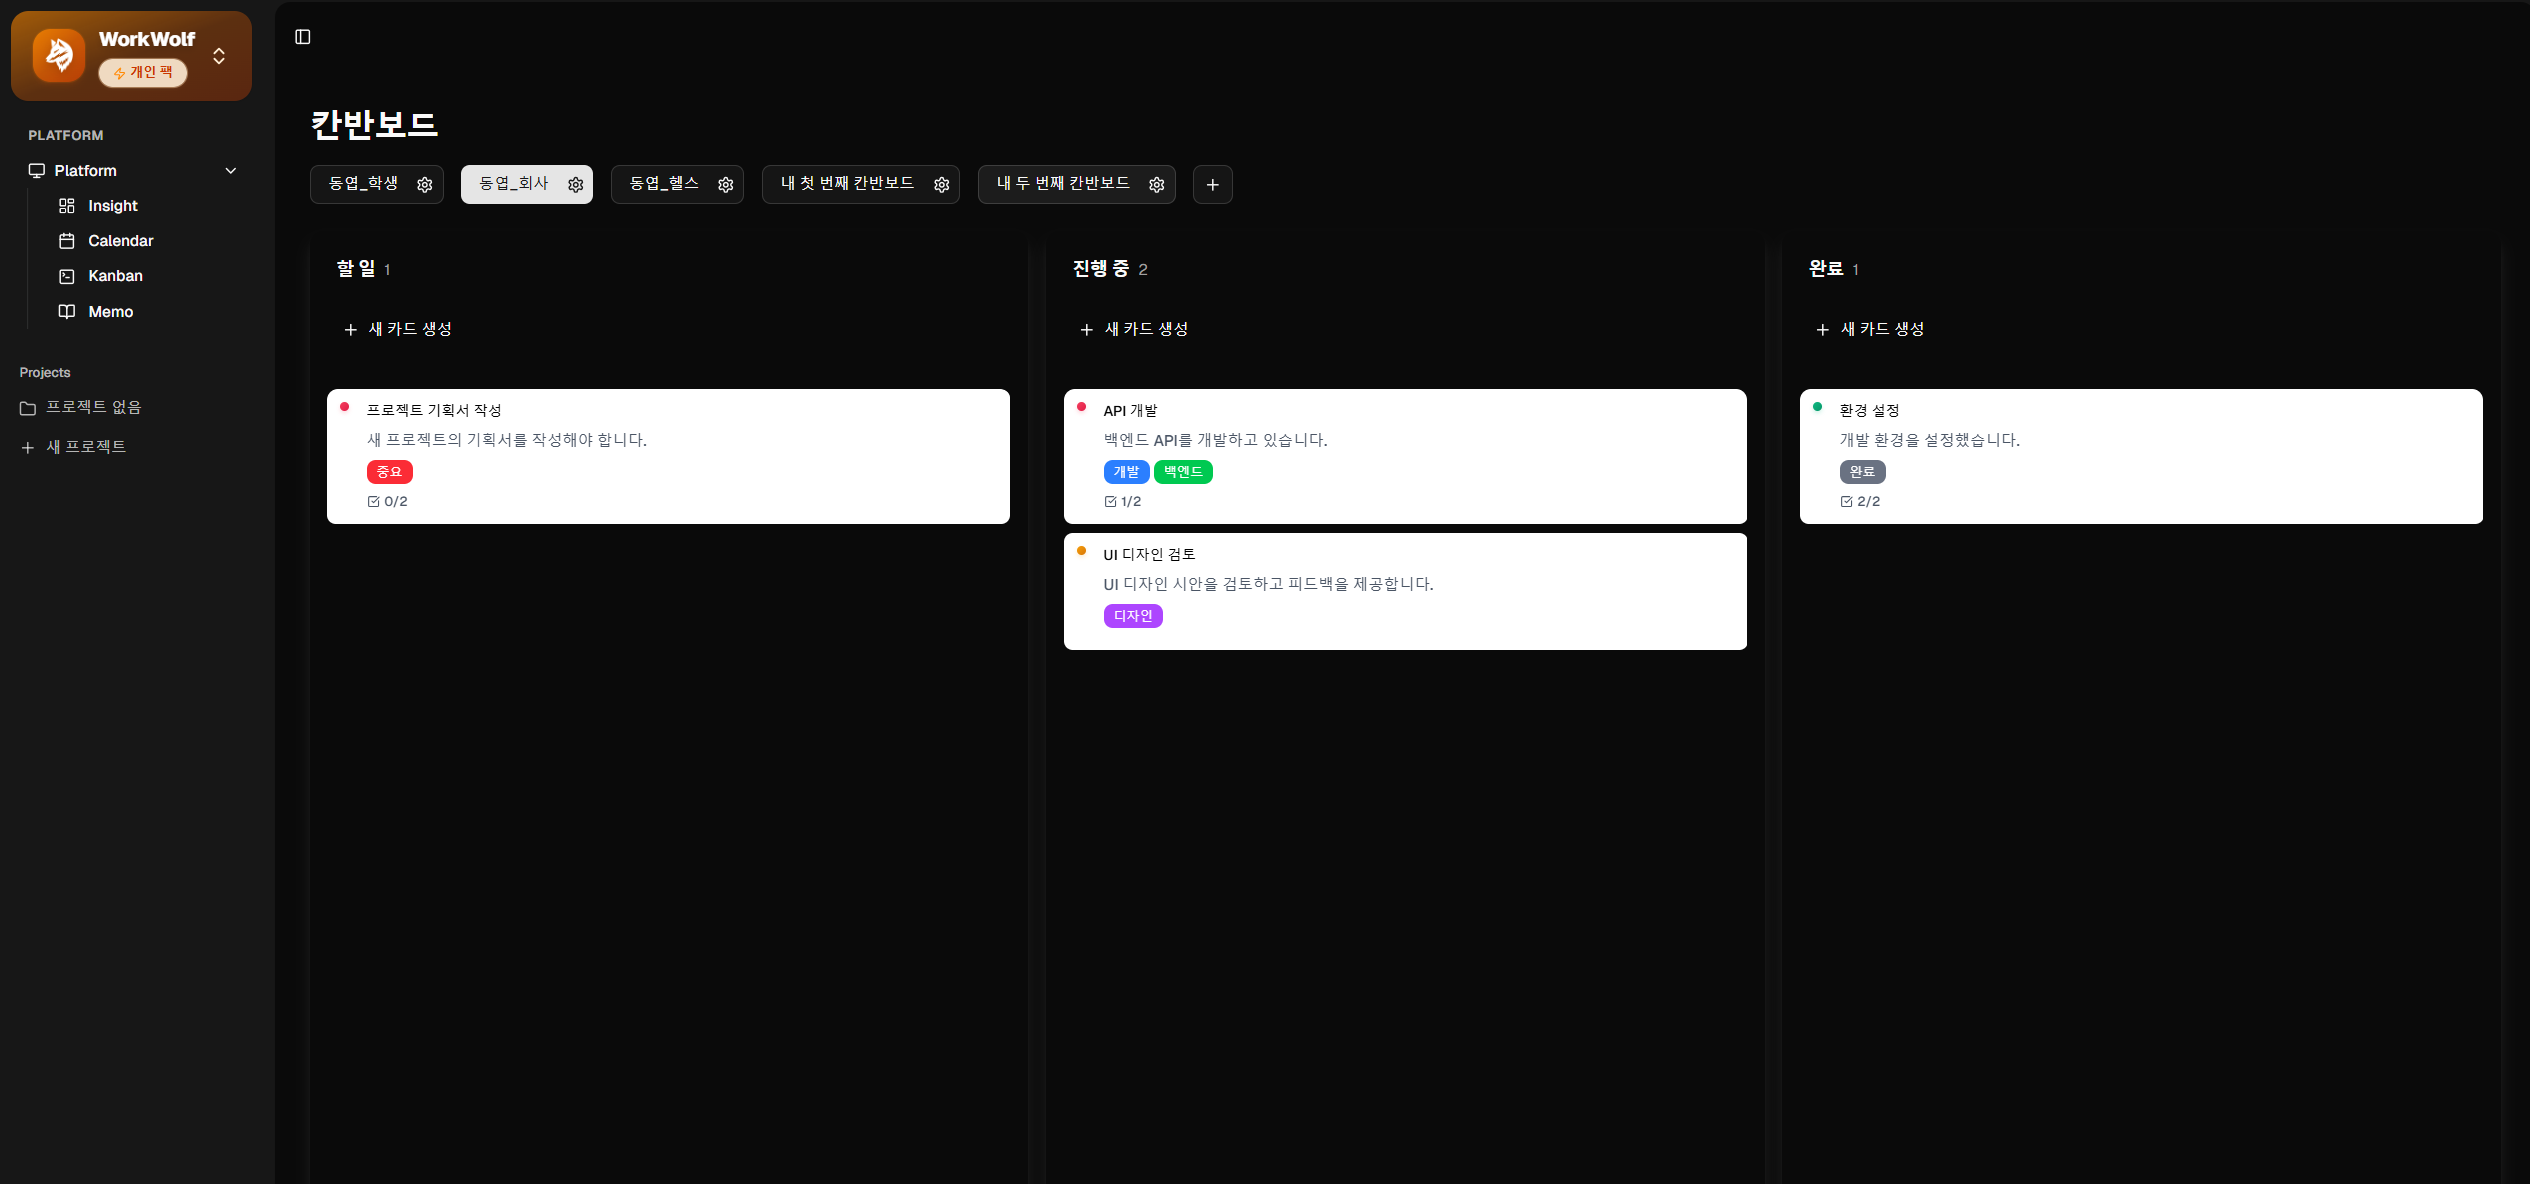Toggle the checklist indicator on 환경 설정 card

pos(1846,501)
